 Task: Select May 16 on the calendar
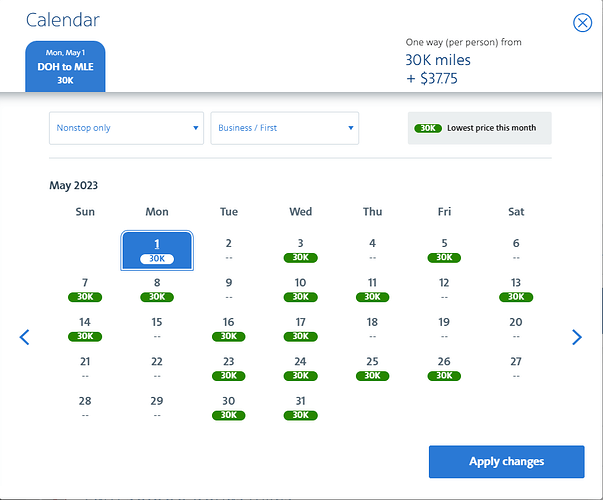pos(229,329)
